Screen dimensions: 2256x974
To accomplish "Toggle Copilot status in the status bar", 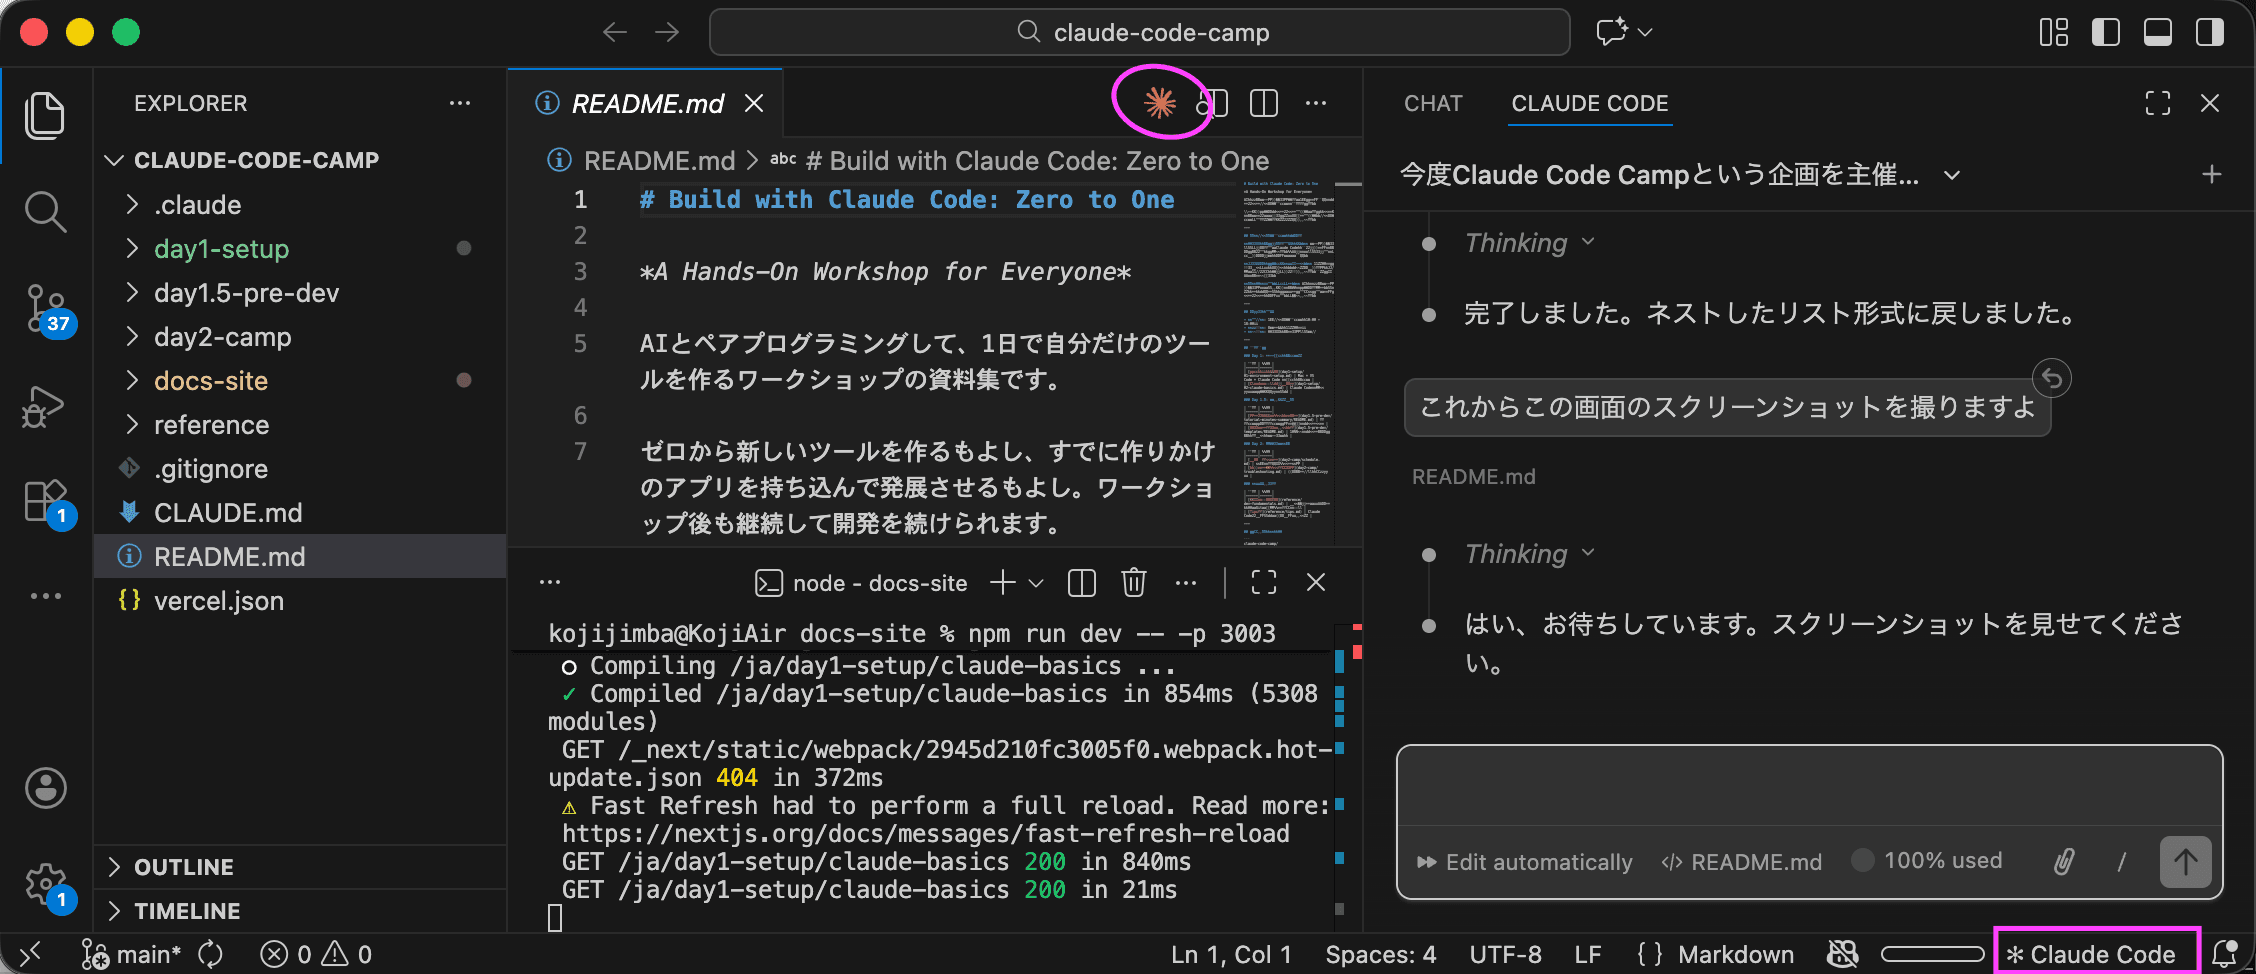I will click(x=1843, y=953).
